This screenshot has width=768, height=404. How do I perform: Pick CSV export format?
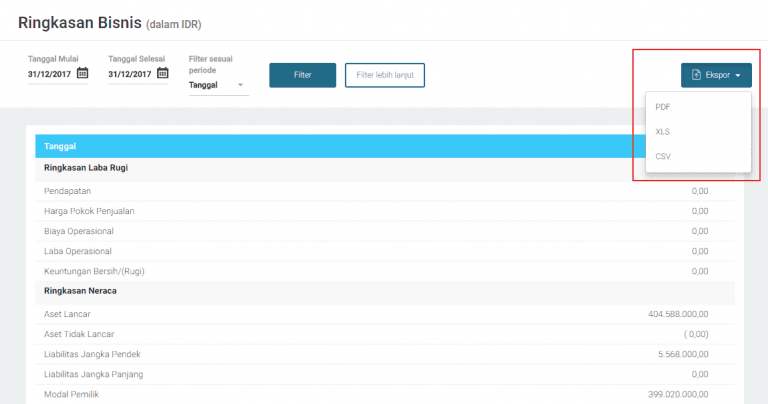point(663,156)
